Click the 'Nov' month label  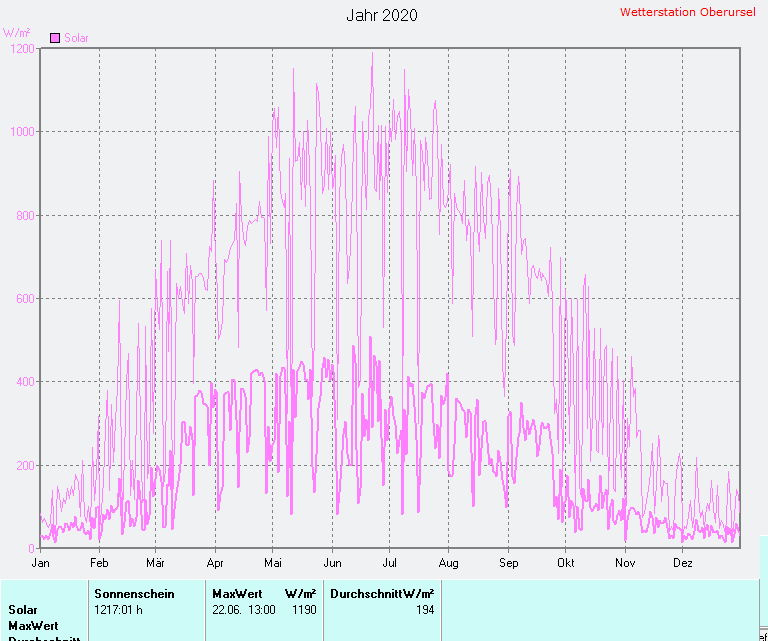pyautogui.click(x=625, y=563)
